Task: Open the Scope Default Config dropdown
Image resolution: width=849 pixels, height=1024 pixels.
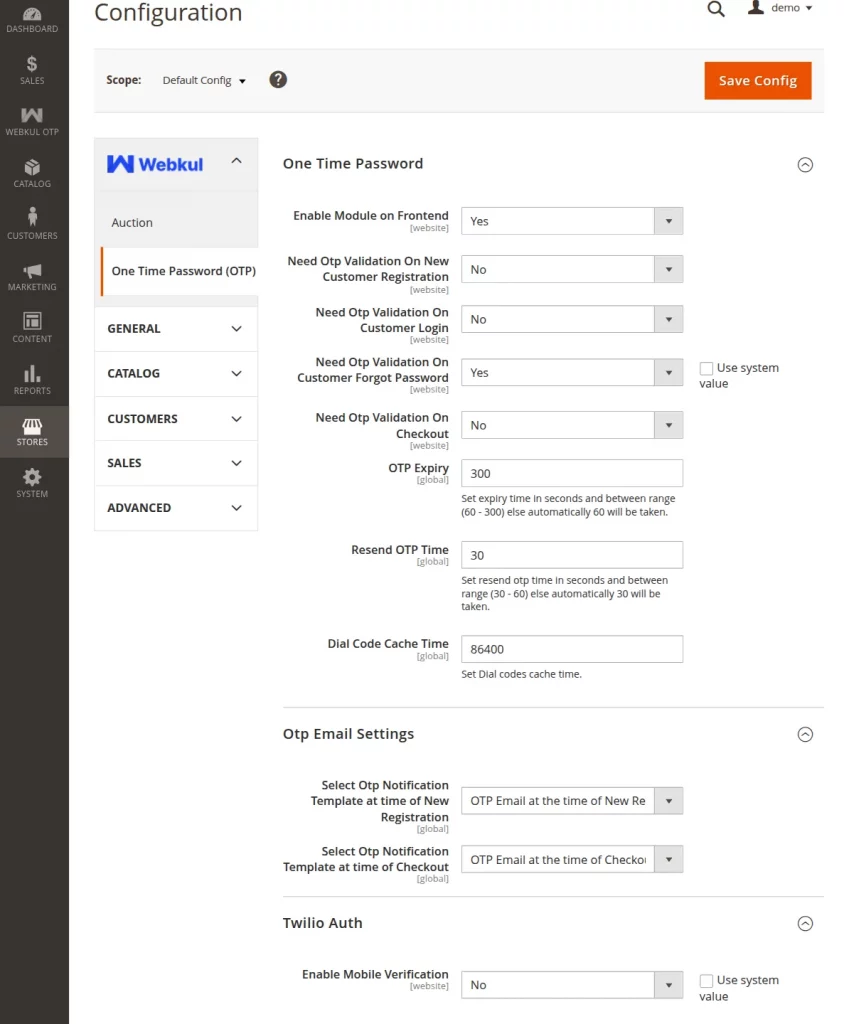Action: pyautogui.click(x=203, y=80)
